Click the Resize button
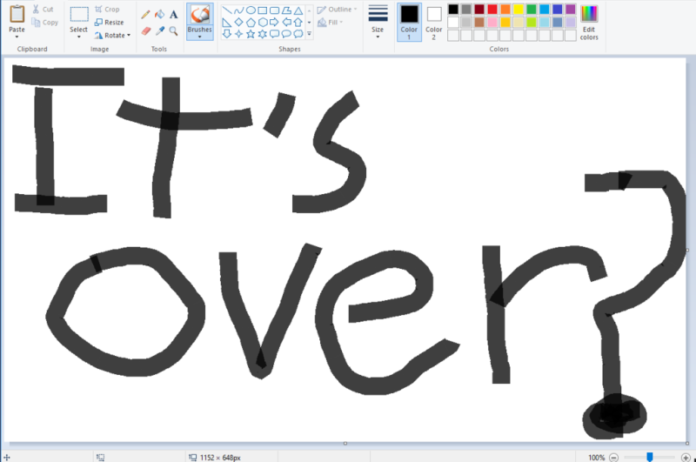The height and width of the screenshot is (462, 696). (x=109, y=22)
